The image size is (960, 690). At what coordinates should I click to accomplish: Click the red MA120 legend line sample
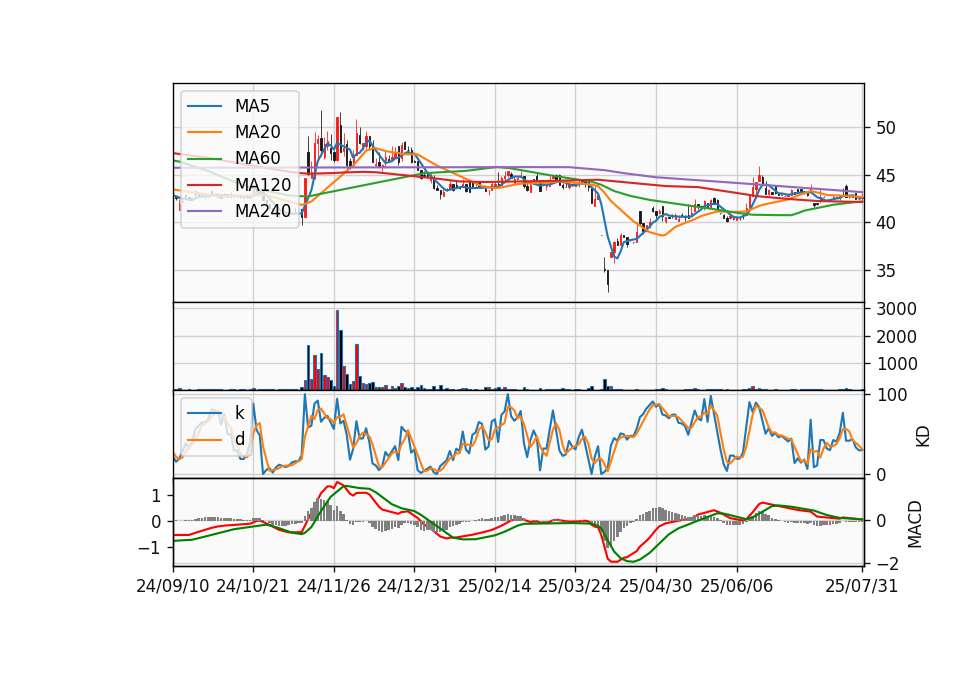tap(204, 185)
